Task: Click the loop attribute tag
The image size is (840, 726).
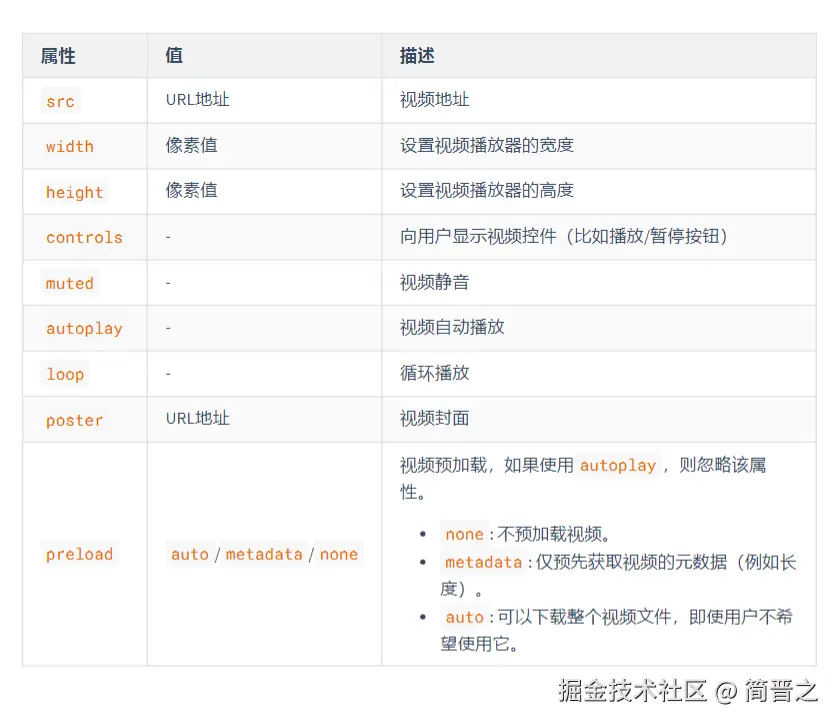Action: [x=65, y=374]
